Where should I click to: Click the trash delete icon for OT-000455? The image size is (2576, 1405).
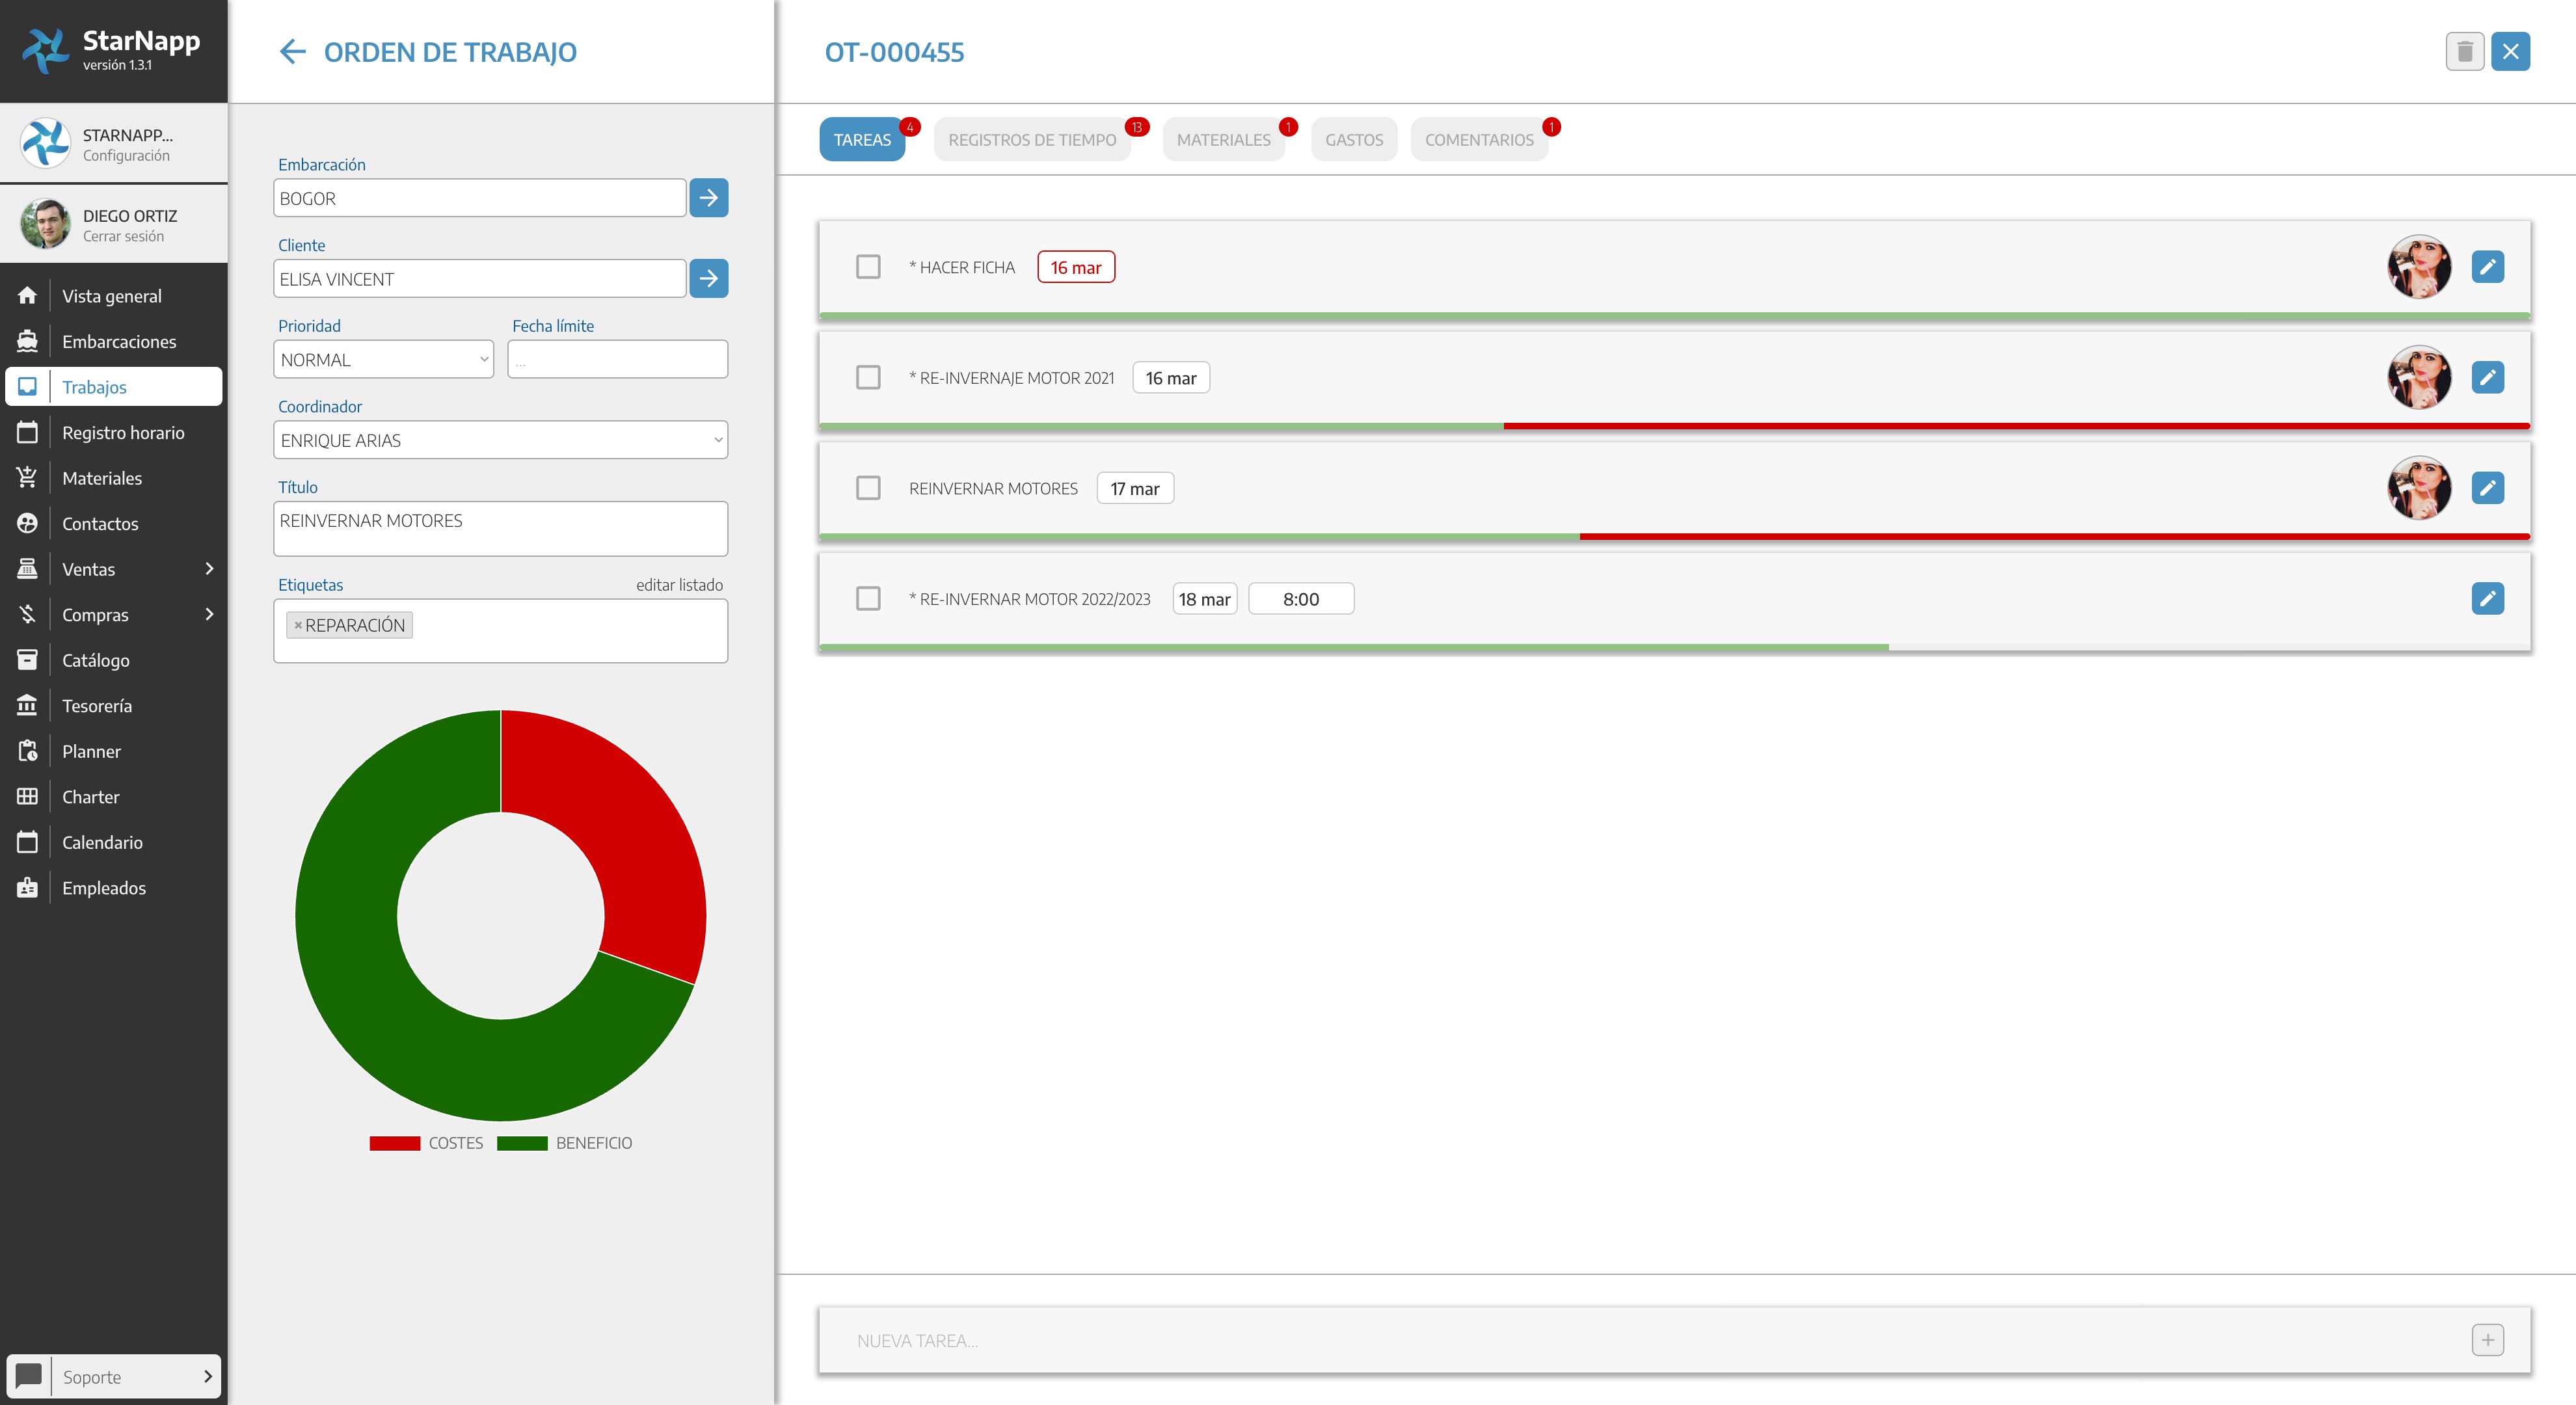2464,52
